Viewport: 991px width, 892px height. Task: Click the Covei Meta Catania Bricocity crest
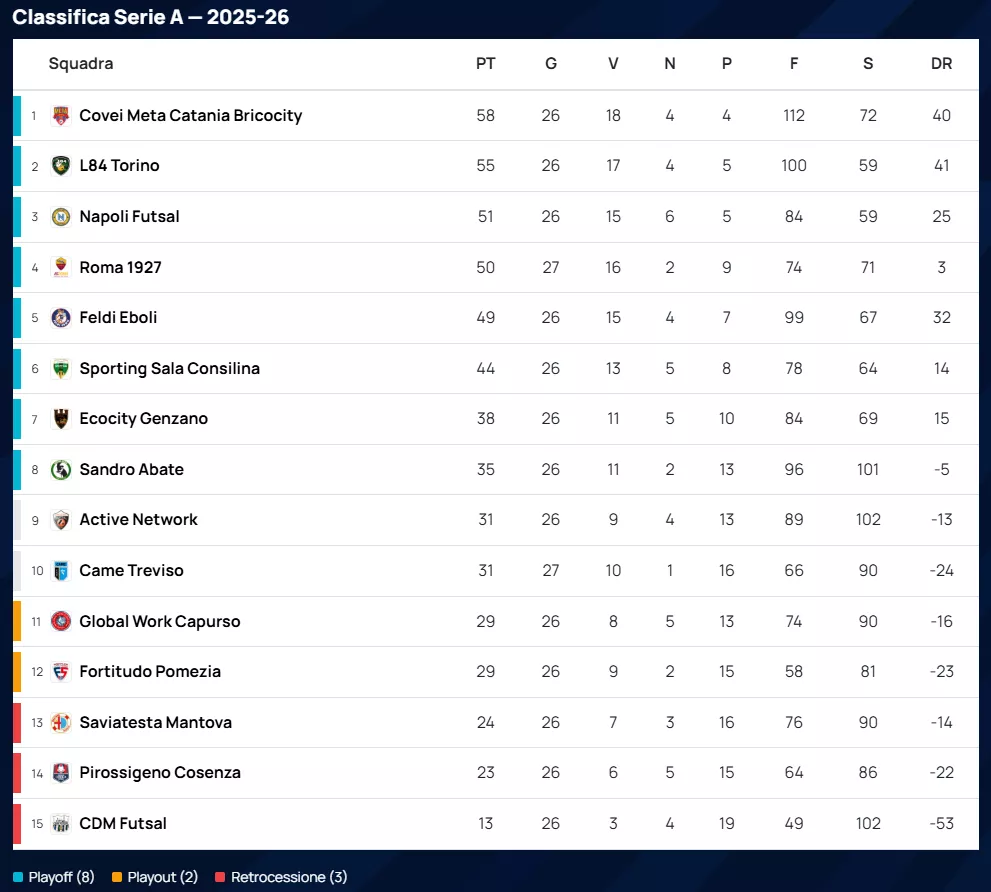tap(61, 115)
